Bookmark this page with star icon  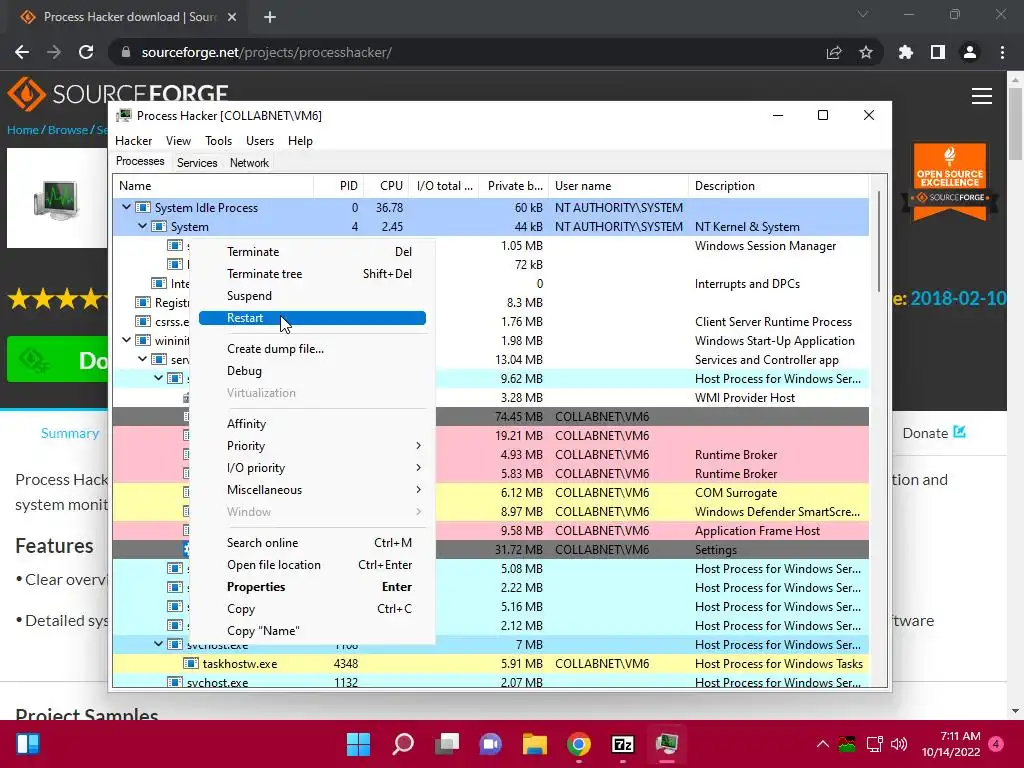click(x=866, y=52)
